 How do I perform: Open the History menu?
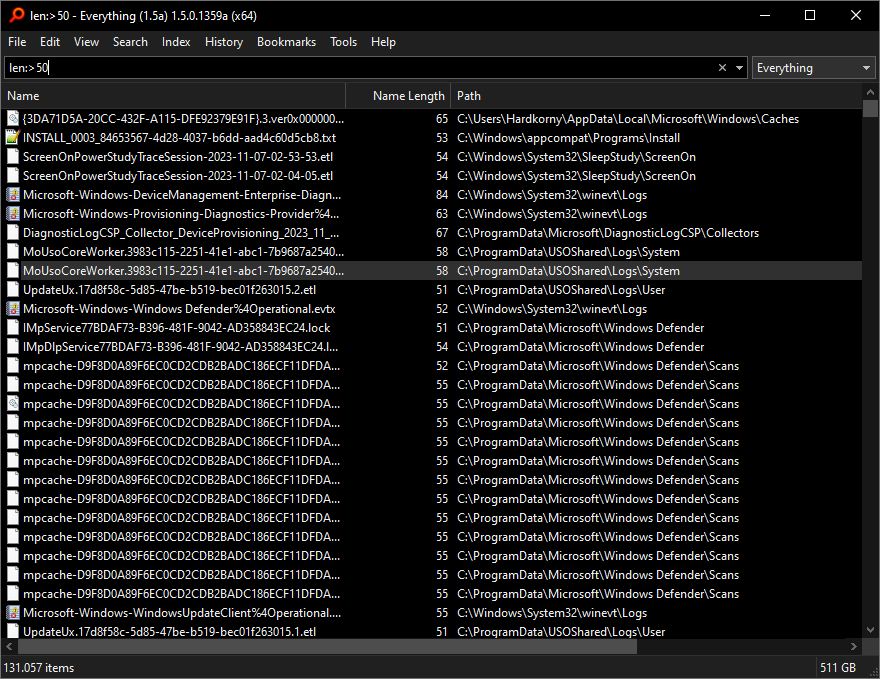[223, 42]
